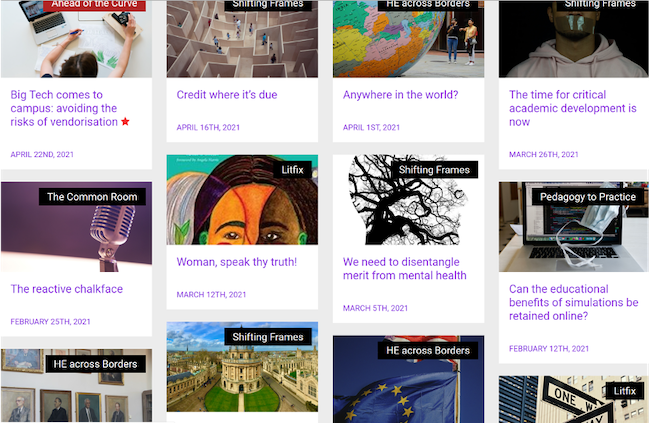Viewport: 650px width, 423px height.
Task: Select 'HE across Borders' tag on portraits image
Action: (x=95, y=364)
